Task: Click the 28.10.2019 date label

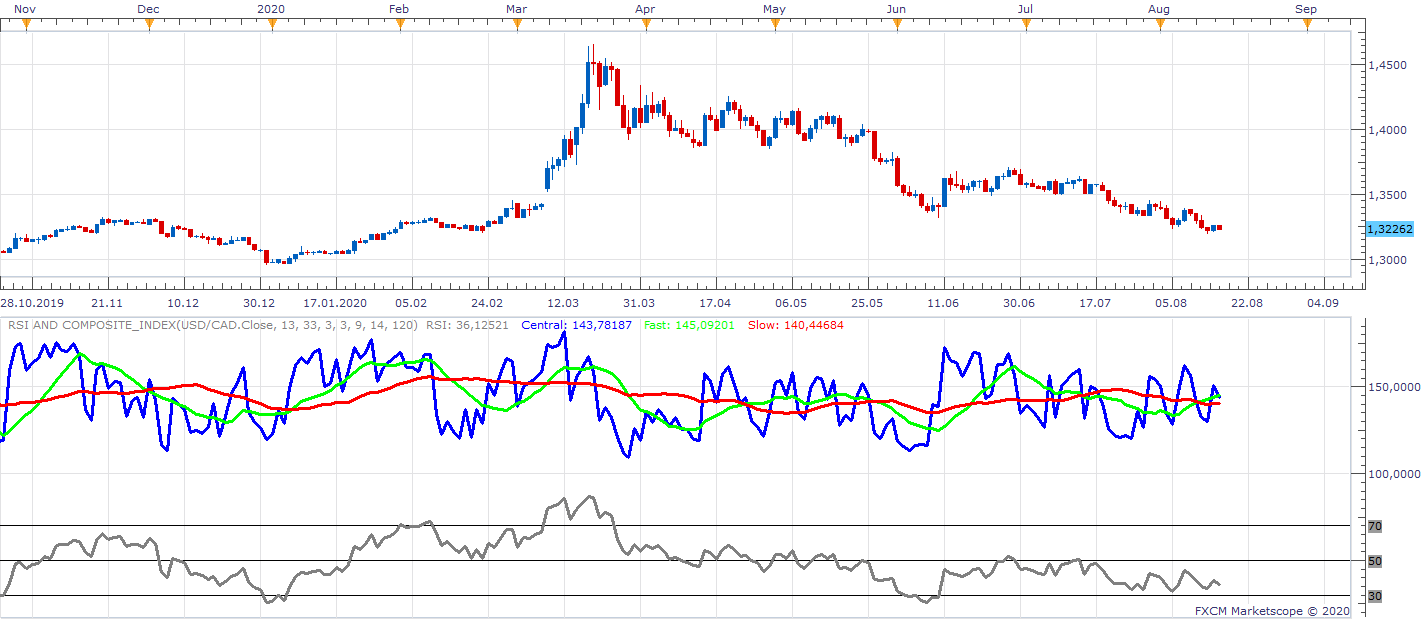Action: [x=30, y=302]
